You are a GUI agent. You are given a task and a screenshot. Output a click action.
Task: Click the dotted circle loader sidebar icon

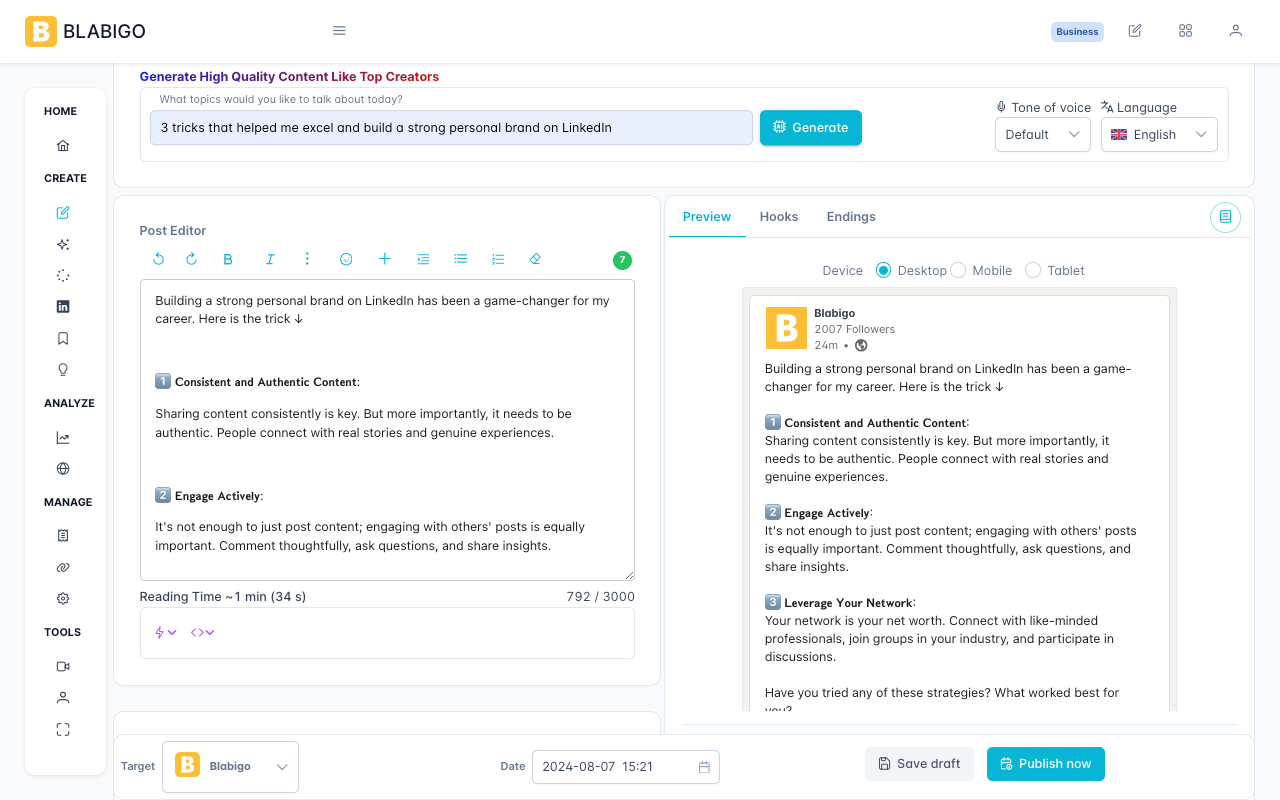click(x=63, y=275)
